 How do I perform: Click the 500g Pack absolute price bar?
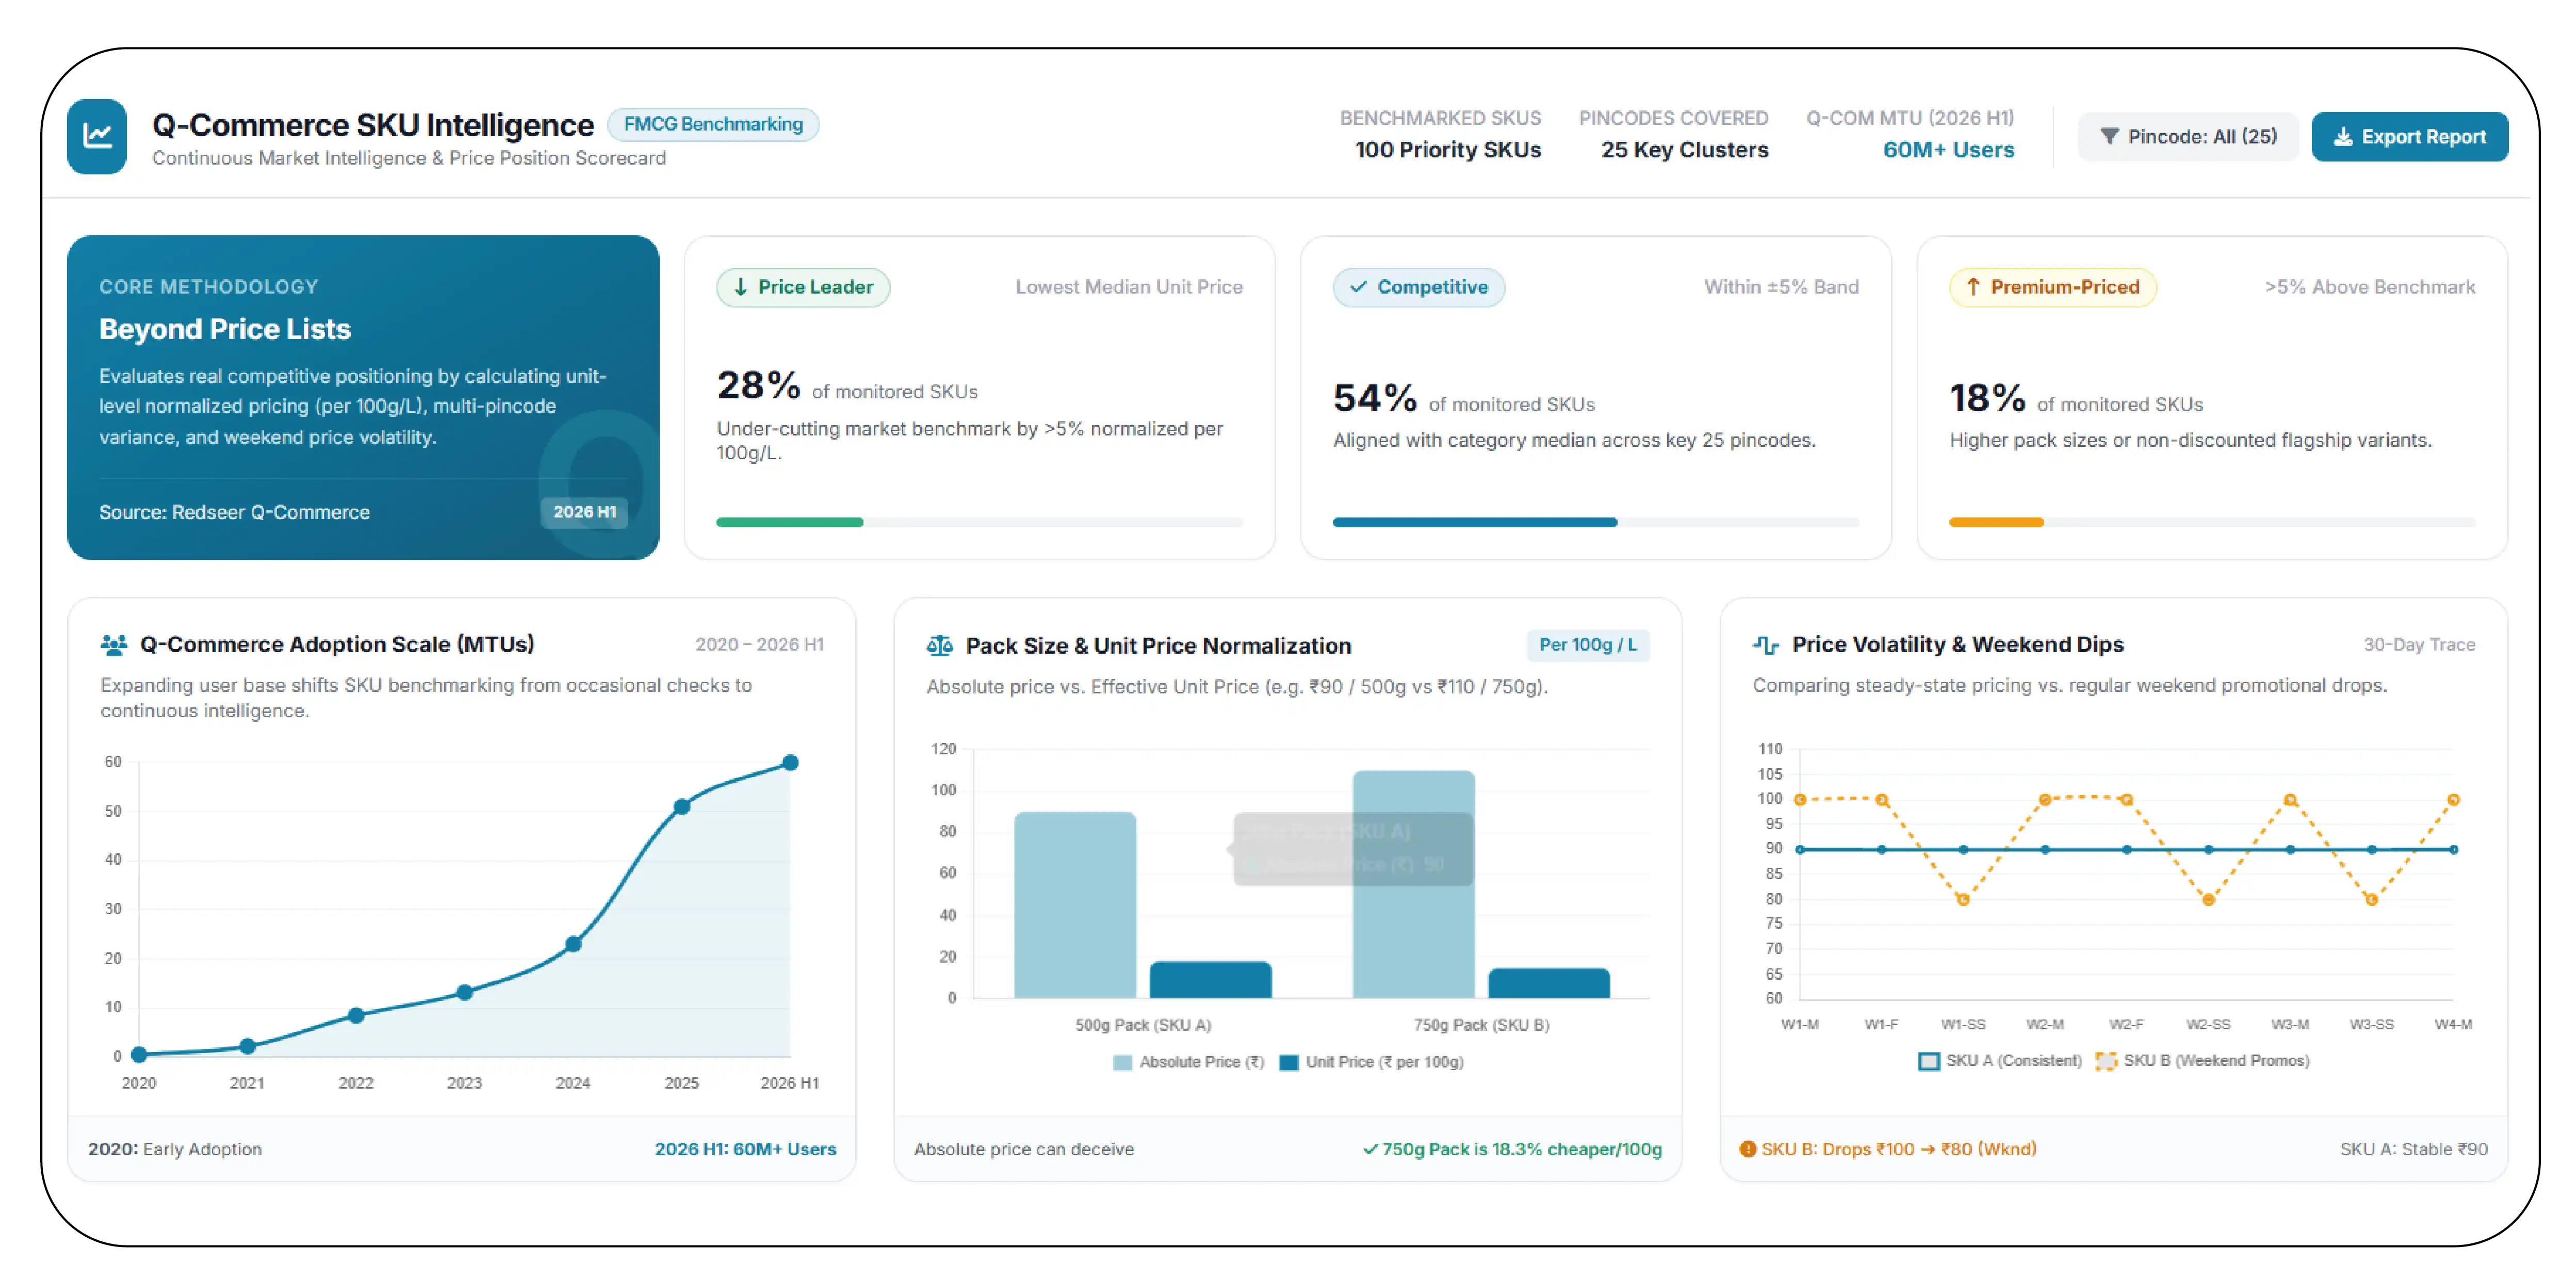click(1075, 905)
